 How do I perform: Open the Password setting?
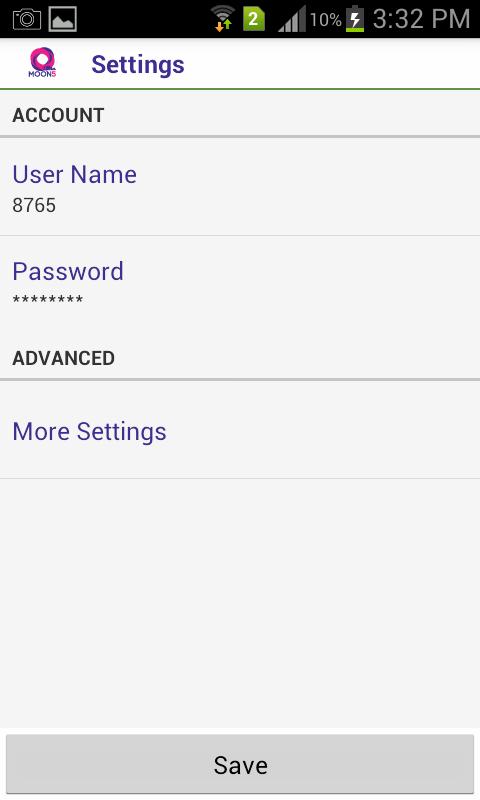pos(240,284)
